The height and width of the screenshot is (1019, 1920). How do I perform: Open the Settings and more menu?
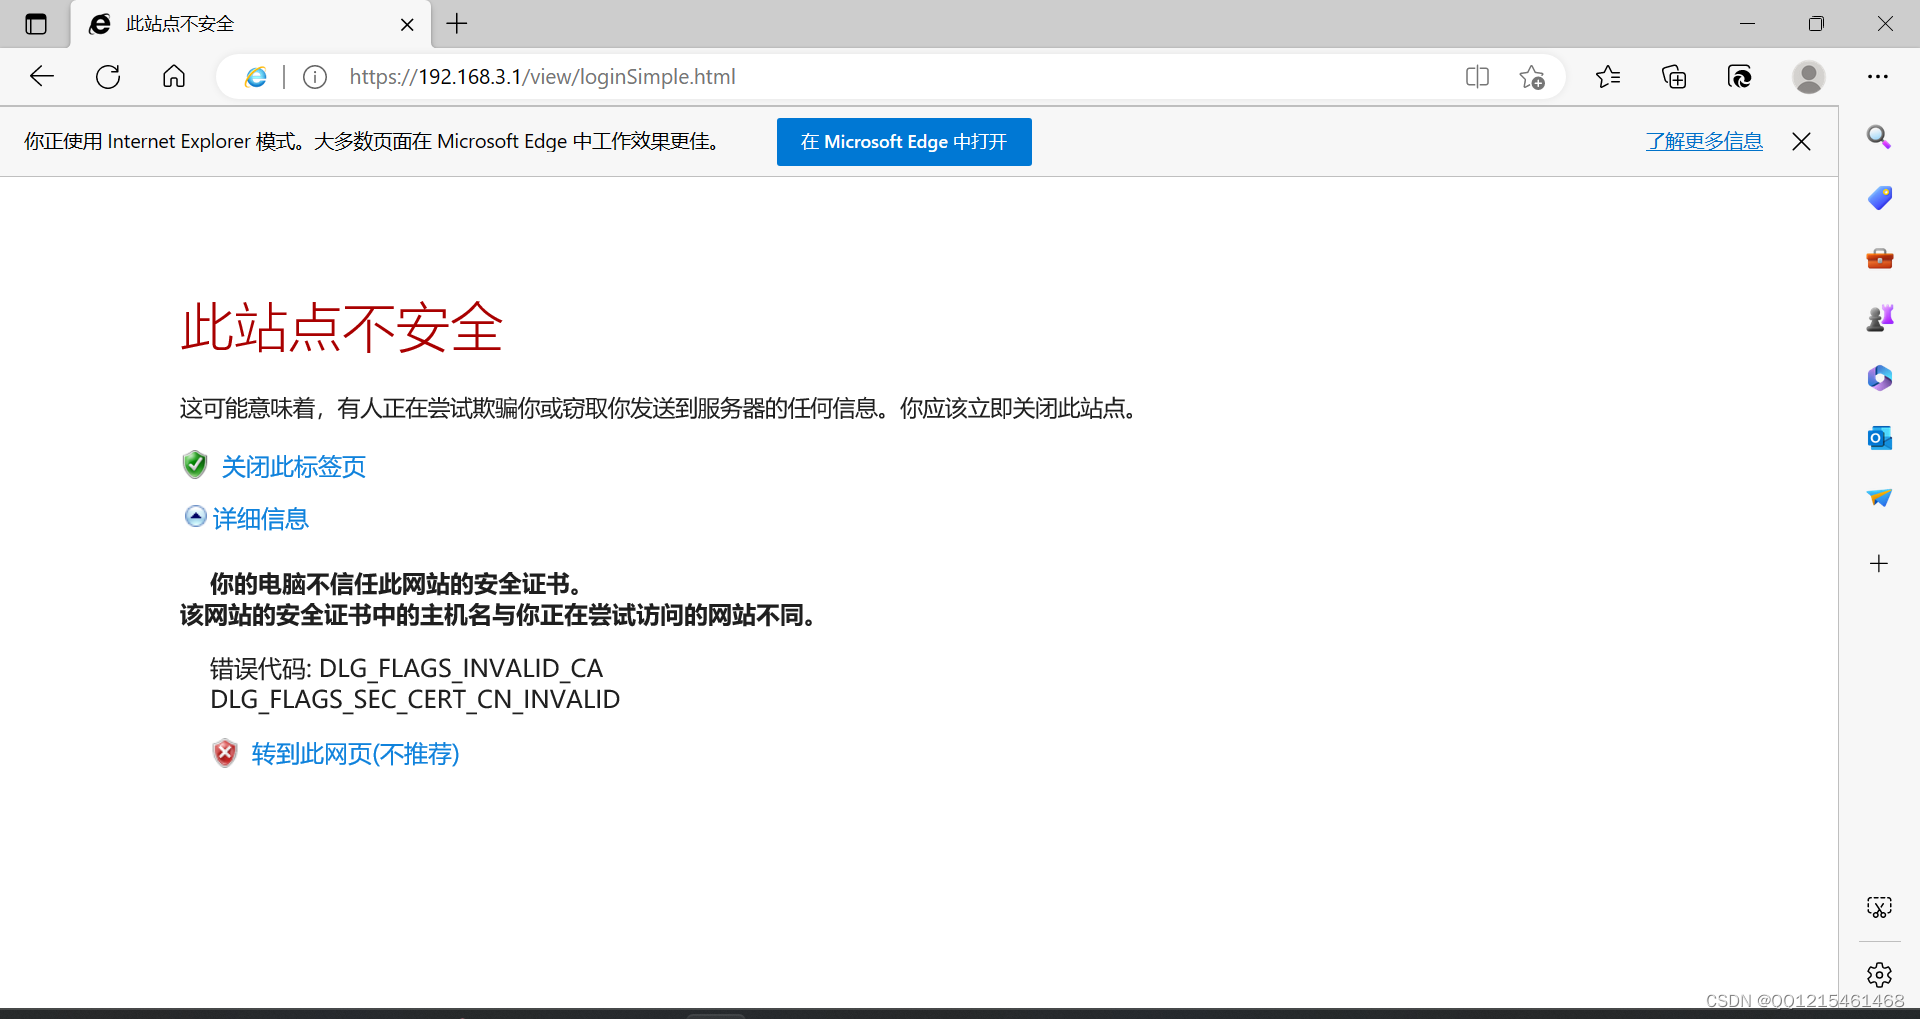[1879, 76]
